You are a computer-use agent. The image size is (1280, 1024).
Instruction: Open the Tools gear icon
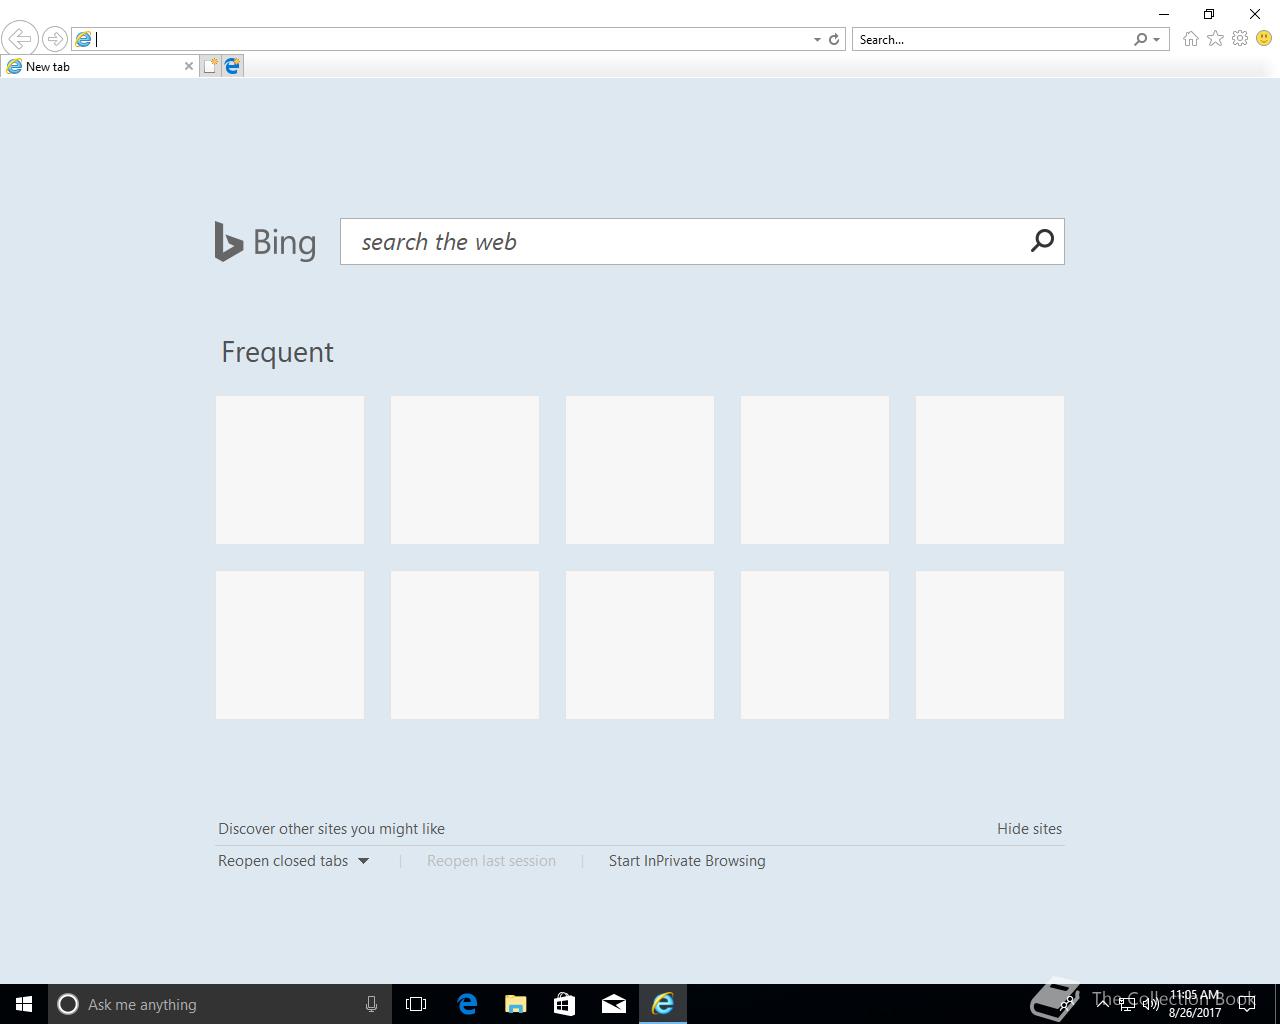[x=1240, y=39]
